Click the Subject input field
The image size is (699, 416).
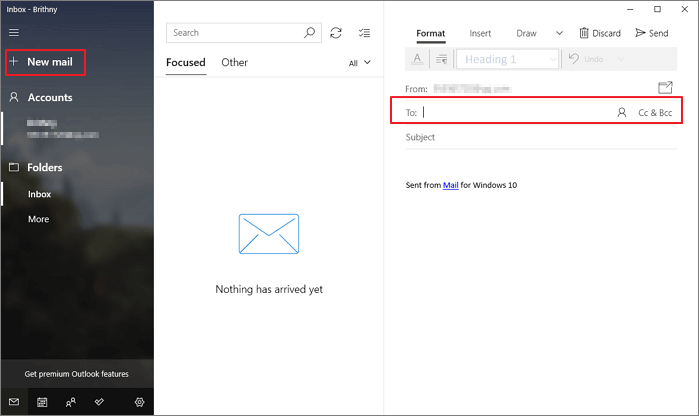(x=530, y=137)
